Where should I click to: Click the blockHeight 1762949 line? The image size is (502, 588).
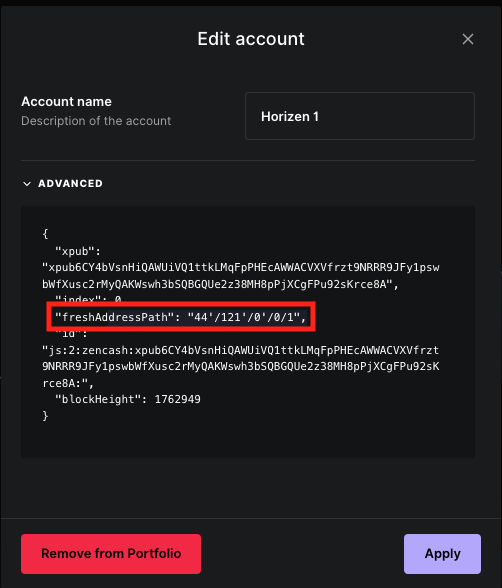point(127,399)
